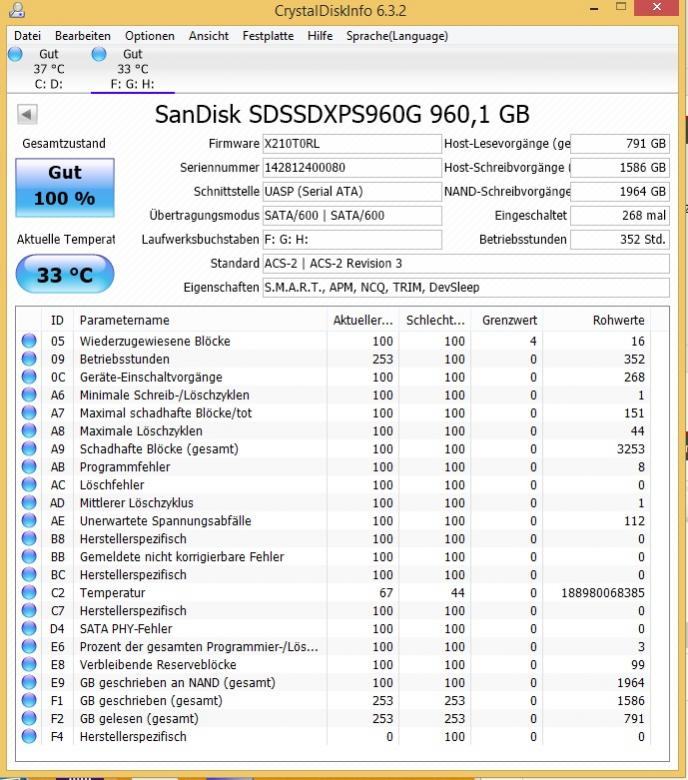The height and width of the screenshot is (780, 688).
Task: Click the Seriennummer field 142812400080
Action: coord(352,168)
